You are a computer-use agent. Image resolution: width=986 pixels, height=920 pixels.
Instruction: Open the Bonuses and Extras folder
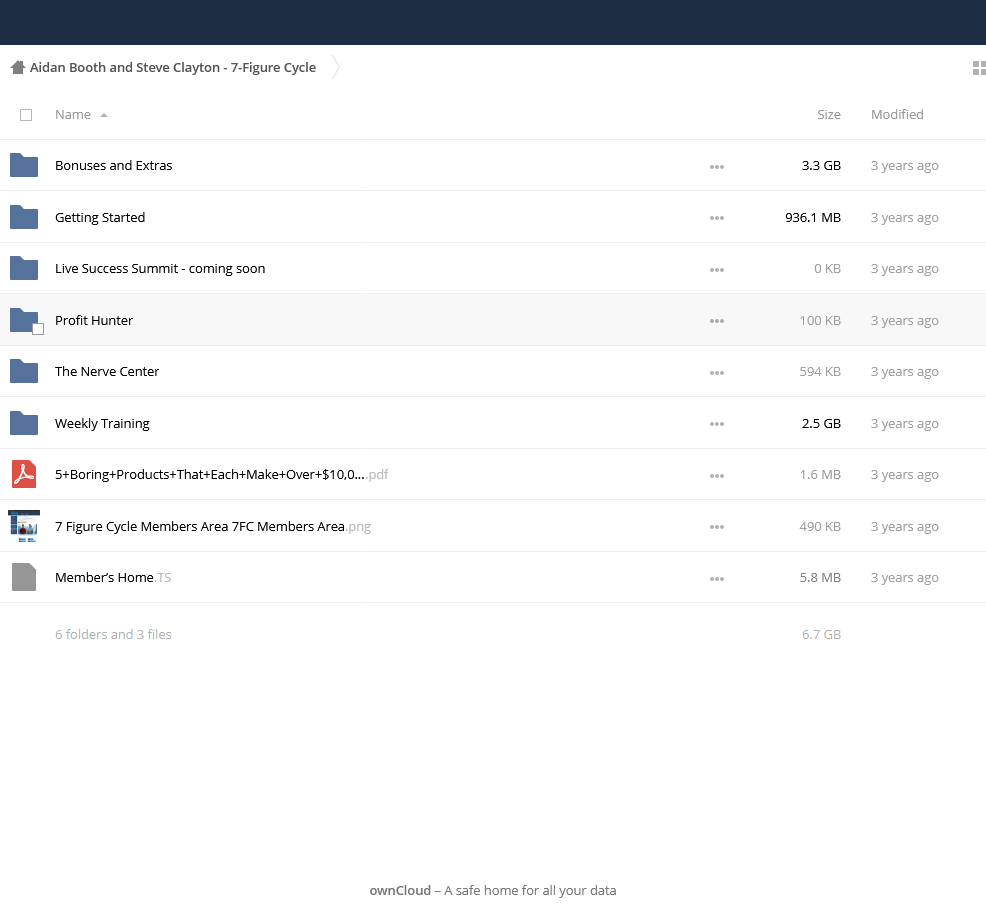click(114, 165)
